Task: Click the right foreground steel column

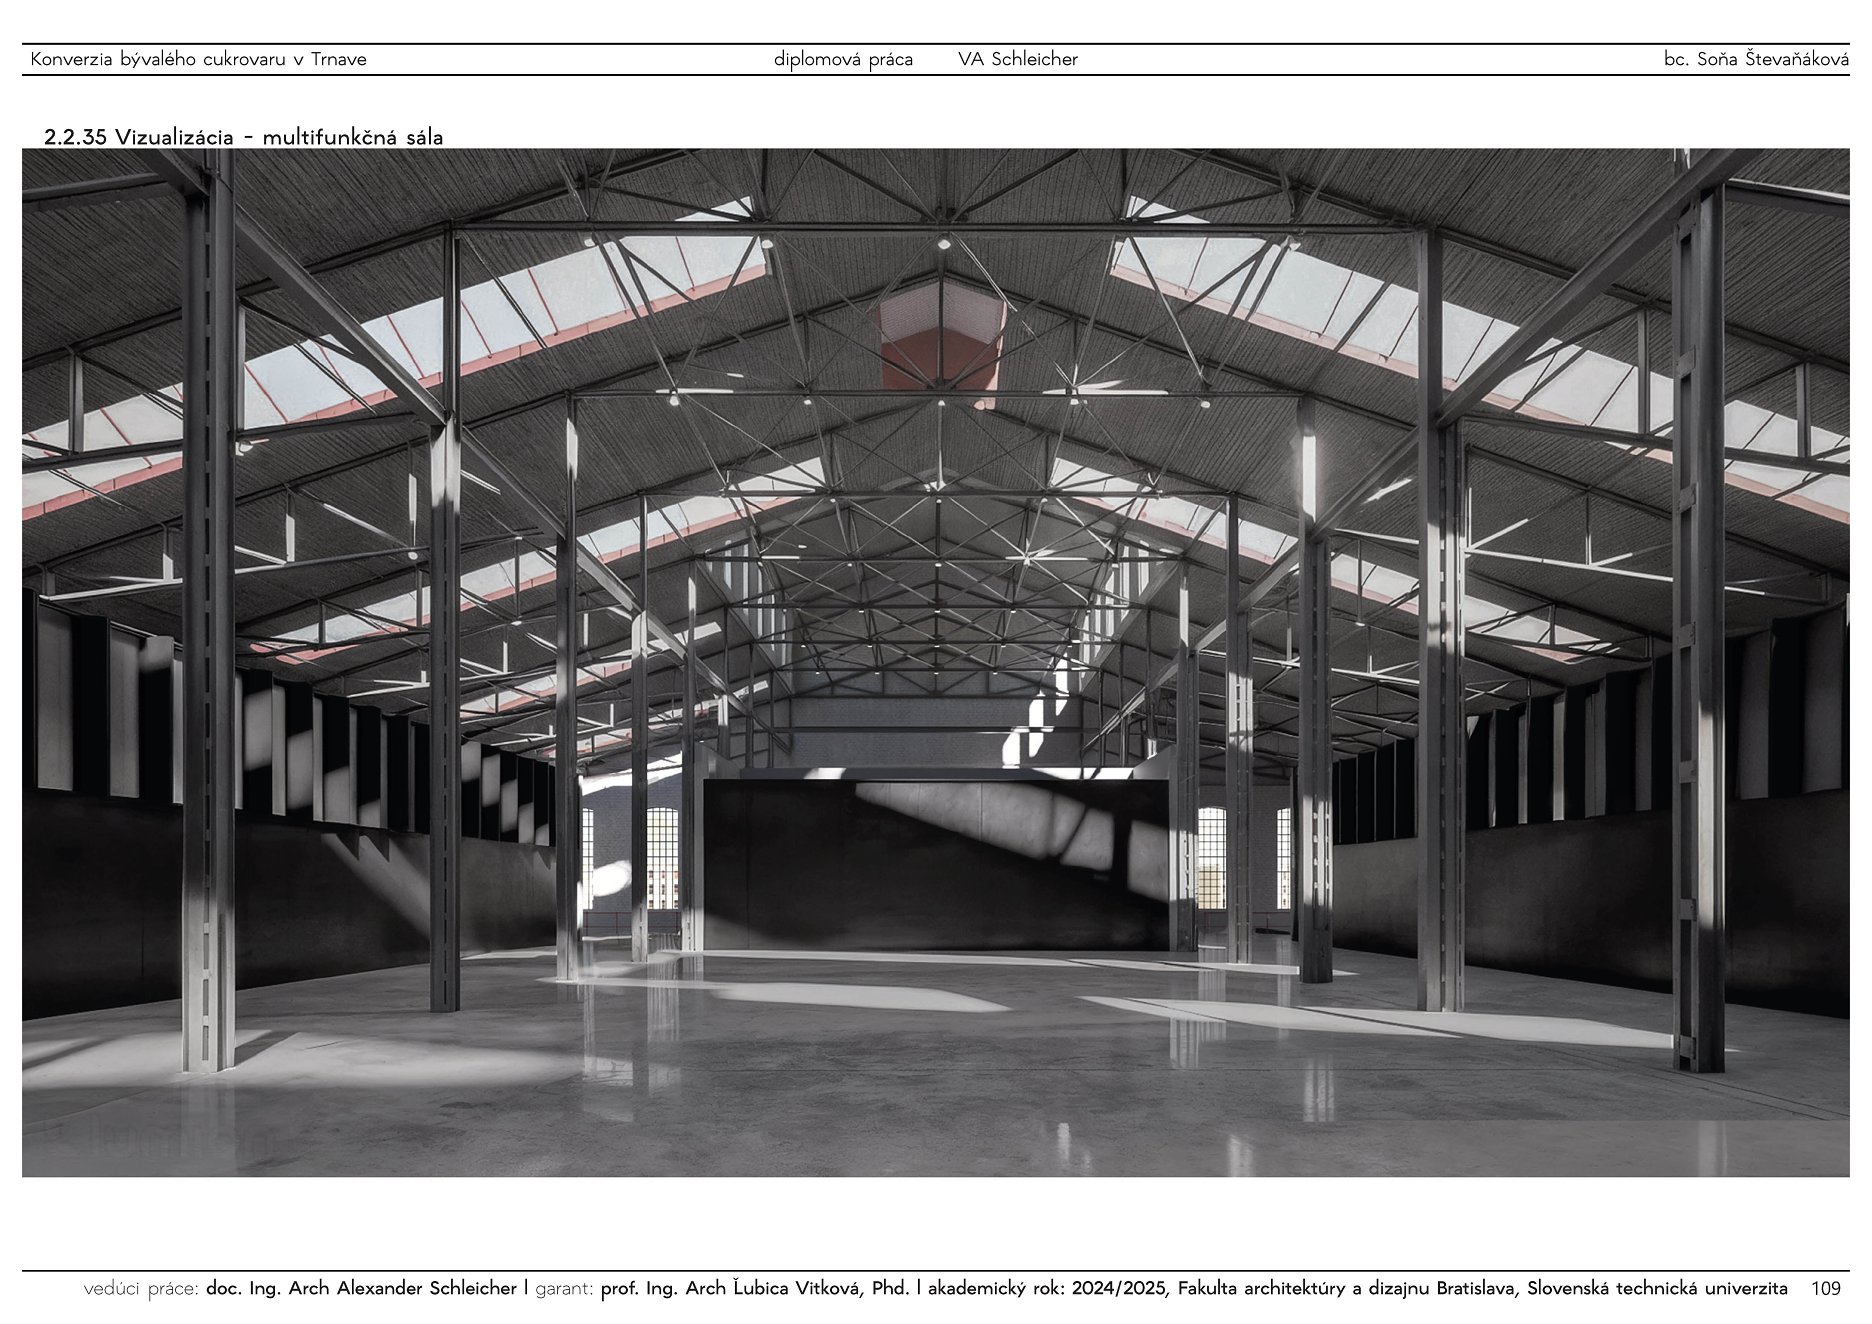Action: click(x=1698, y=630)
